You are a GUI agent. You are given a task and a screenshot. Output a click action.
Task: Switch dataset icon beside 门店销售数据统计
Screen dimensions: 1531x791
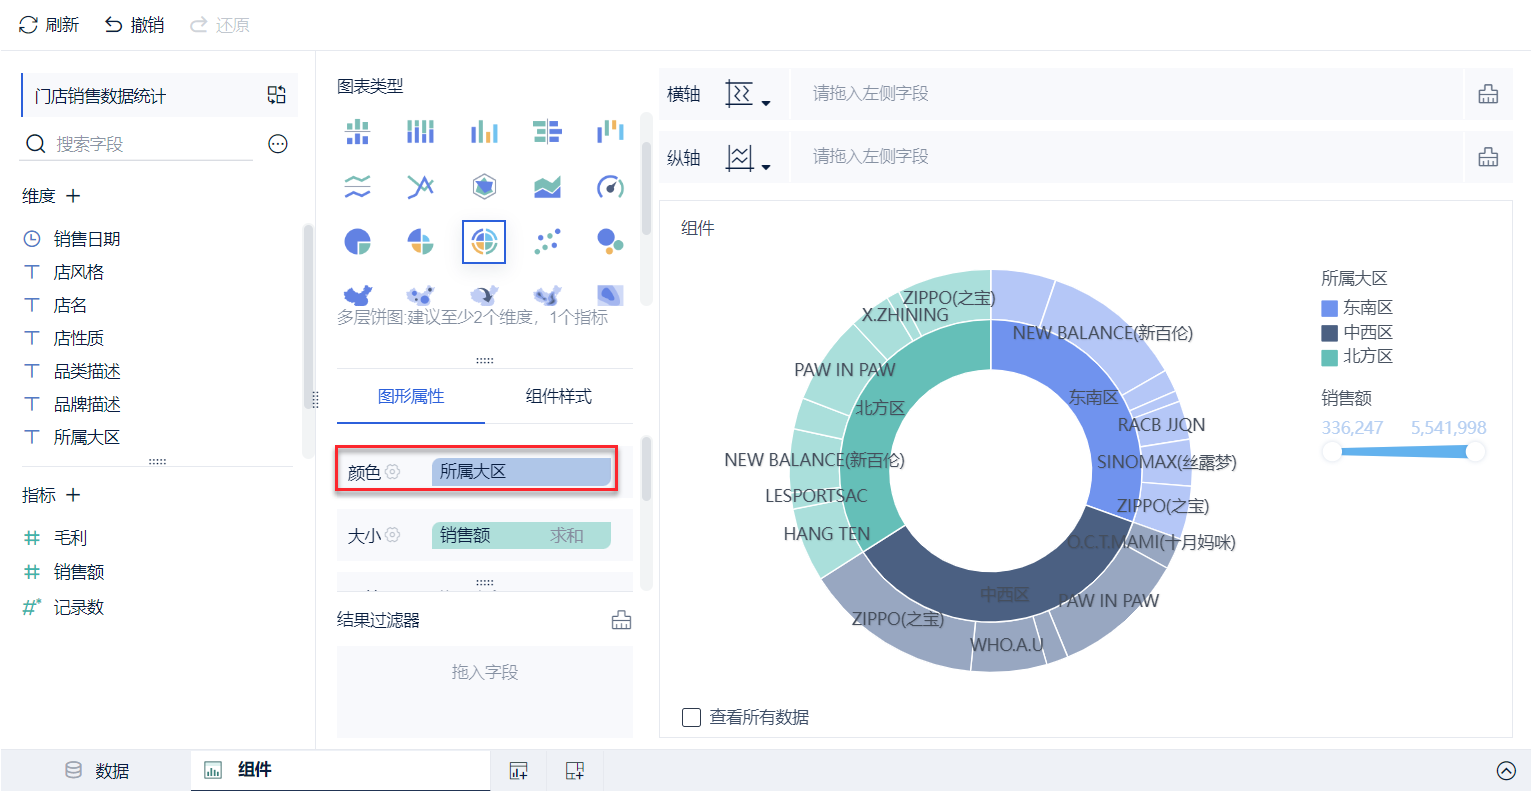pyautogui.click(x=277, y=95)
